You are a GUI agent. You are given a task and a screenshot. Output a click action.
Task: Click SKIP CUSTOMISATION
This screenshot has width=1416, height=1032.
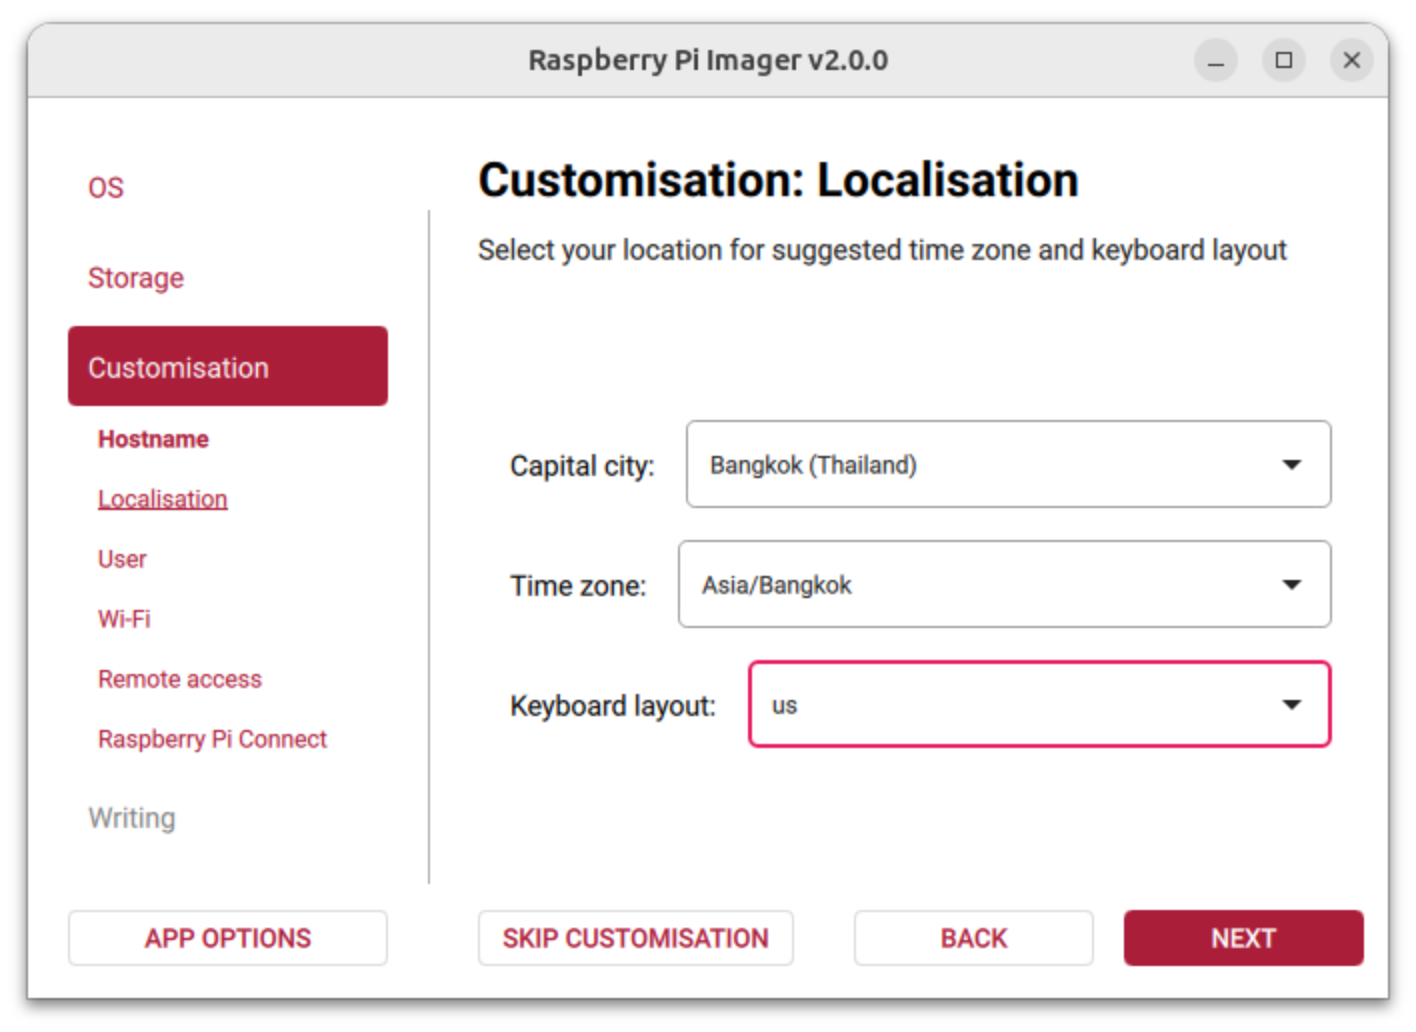635,938
